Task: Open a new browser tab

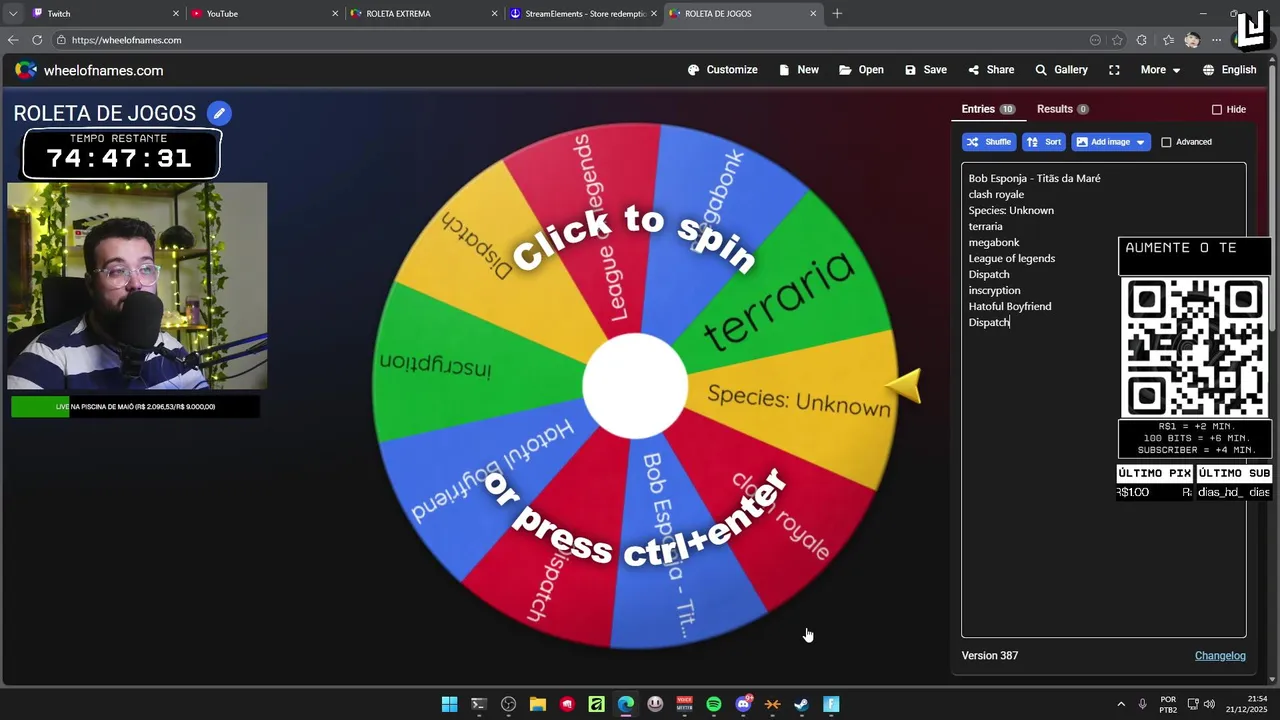Action: point(837,14)
